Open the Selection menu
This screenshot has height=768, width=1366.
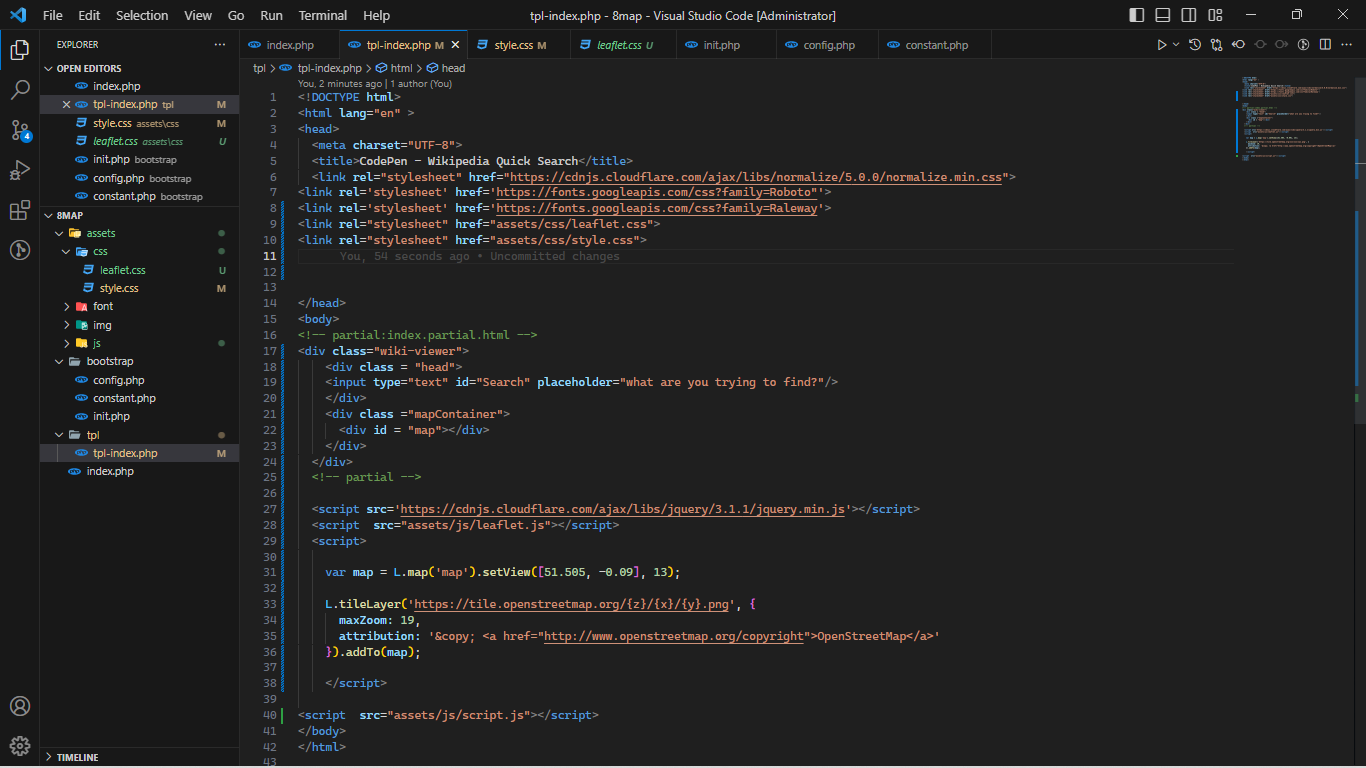[x=142, y=15]
